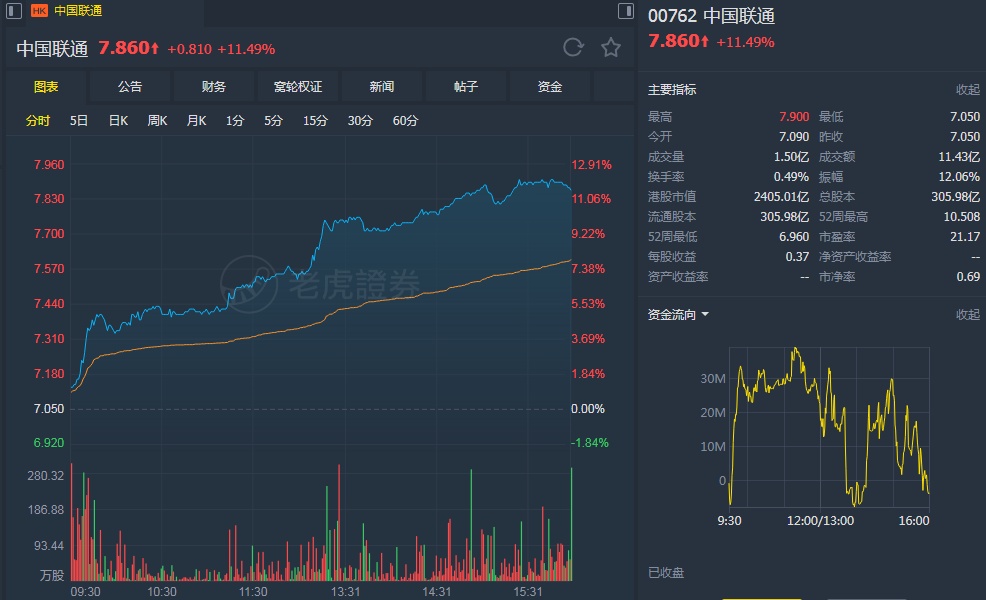Click the 最高 value 7.900
986x600 pixels.
tap(794, 117)
